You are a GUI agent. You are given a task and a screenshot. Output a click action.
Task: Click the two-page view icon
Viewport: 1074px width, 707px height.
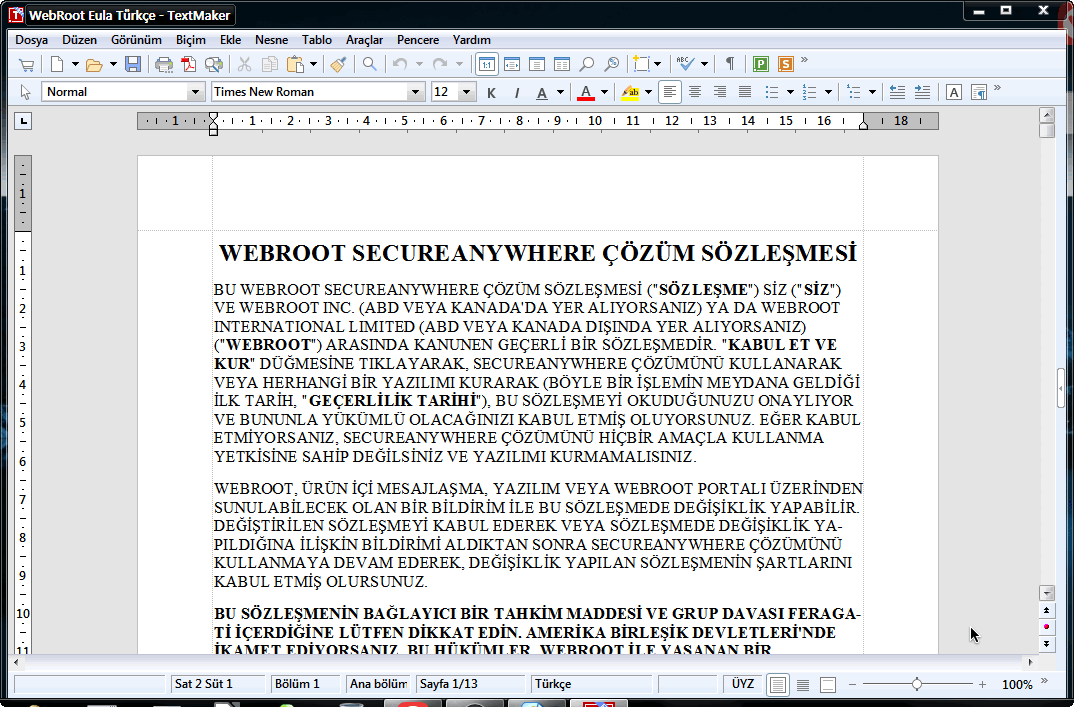click(x=562, y=64)
